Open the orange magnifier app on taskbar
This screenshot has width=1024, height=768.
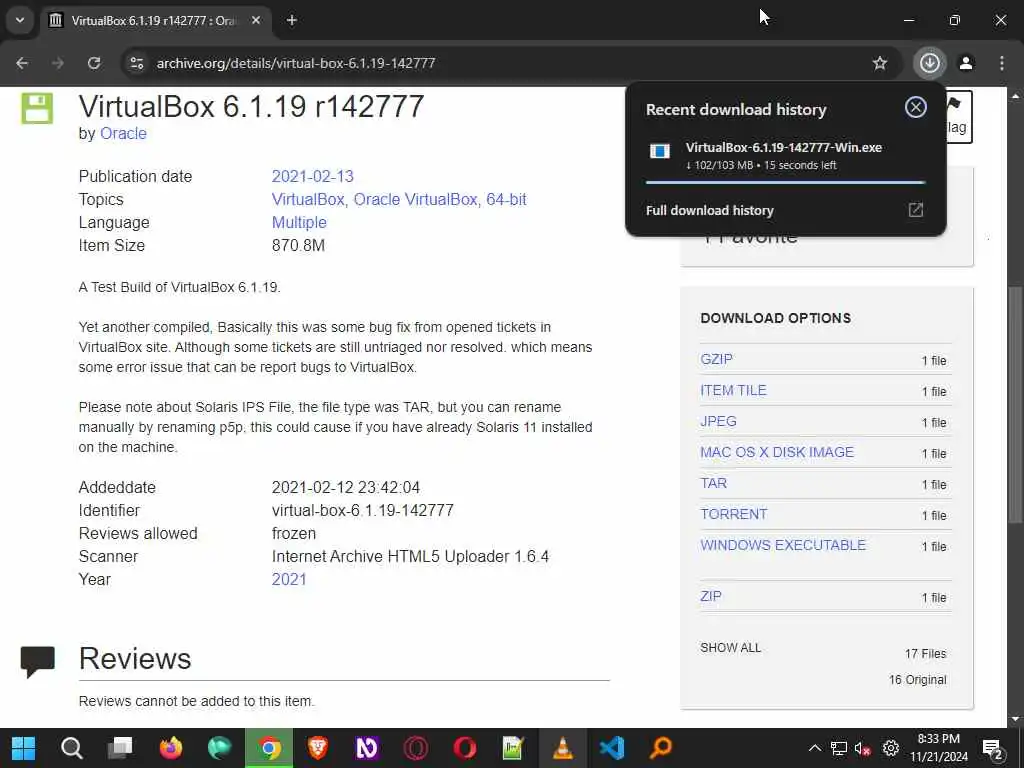pyautogui.click(x=661, y=748)
